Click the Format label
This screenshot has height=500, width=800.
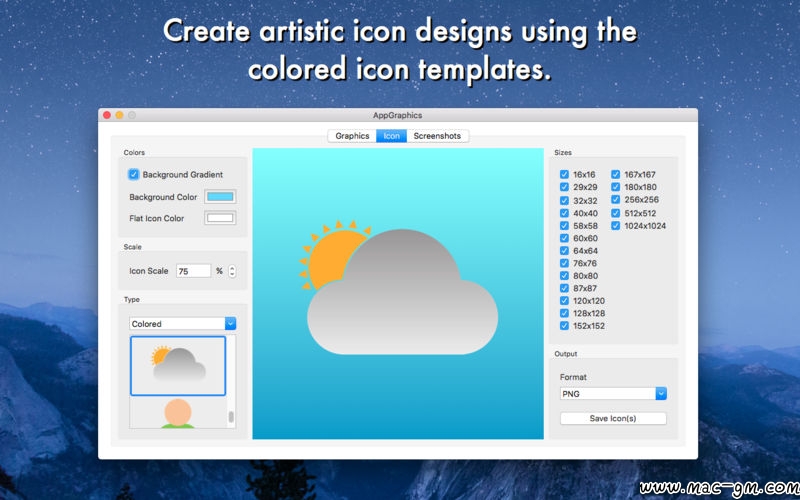573,377
